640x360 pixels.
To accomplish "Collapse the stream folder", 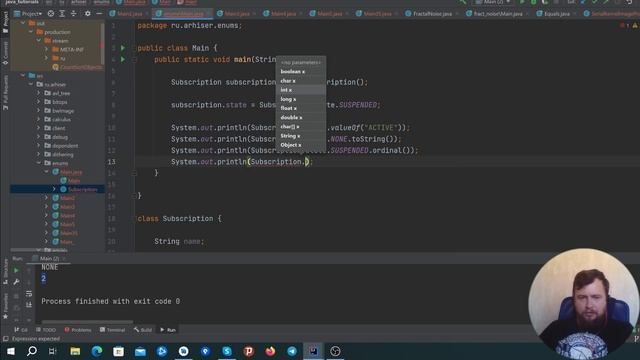I will coord(39,40).
